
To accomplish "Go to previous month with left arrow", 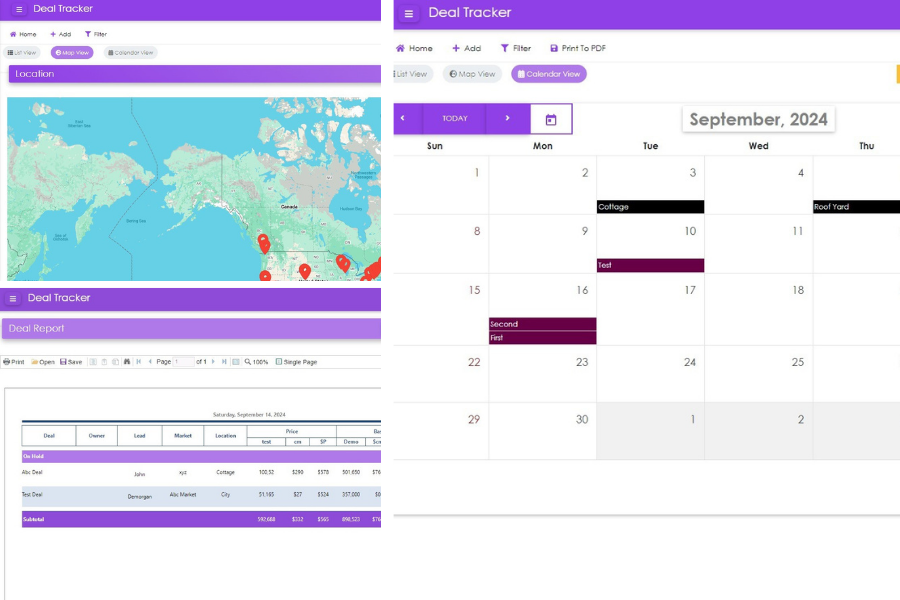I will tap(403, 118).
